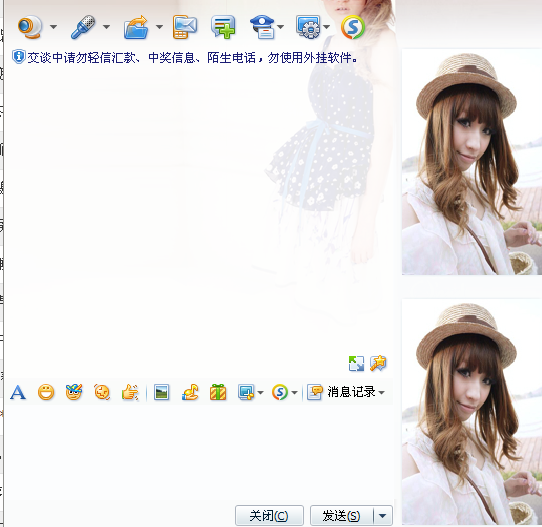The height and width of the screenshot is (527, 542).
Task: Expand the voice call dropdown arrow
Action: (x=106, y=27)
